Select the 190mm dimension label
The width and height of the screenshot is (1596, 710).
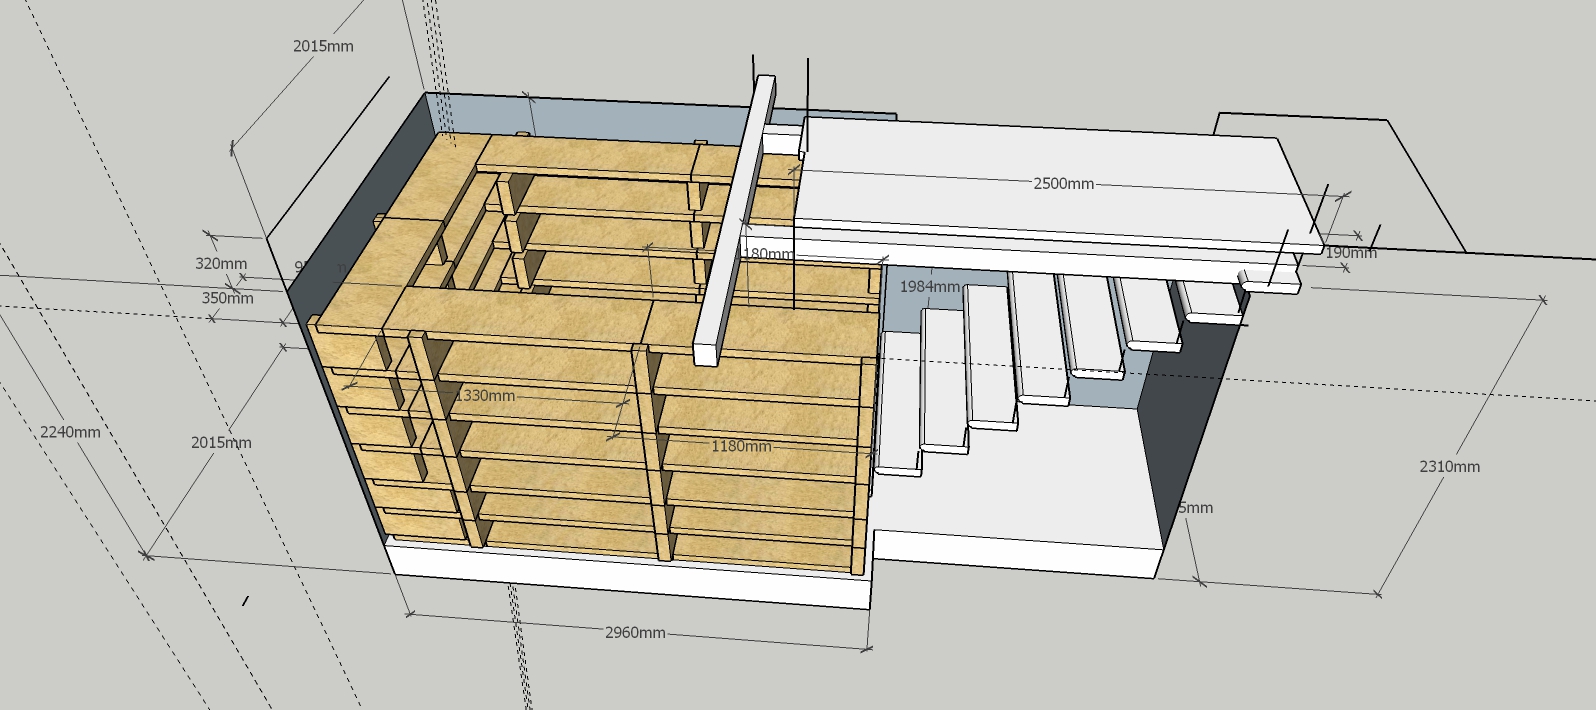pos(1350,253)
